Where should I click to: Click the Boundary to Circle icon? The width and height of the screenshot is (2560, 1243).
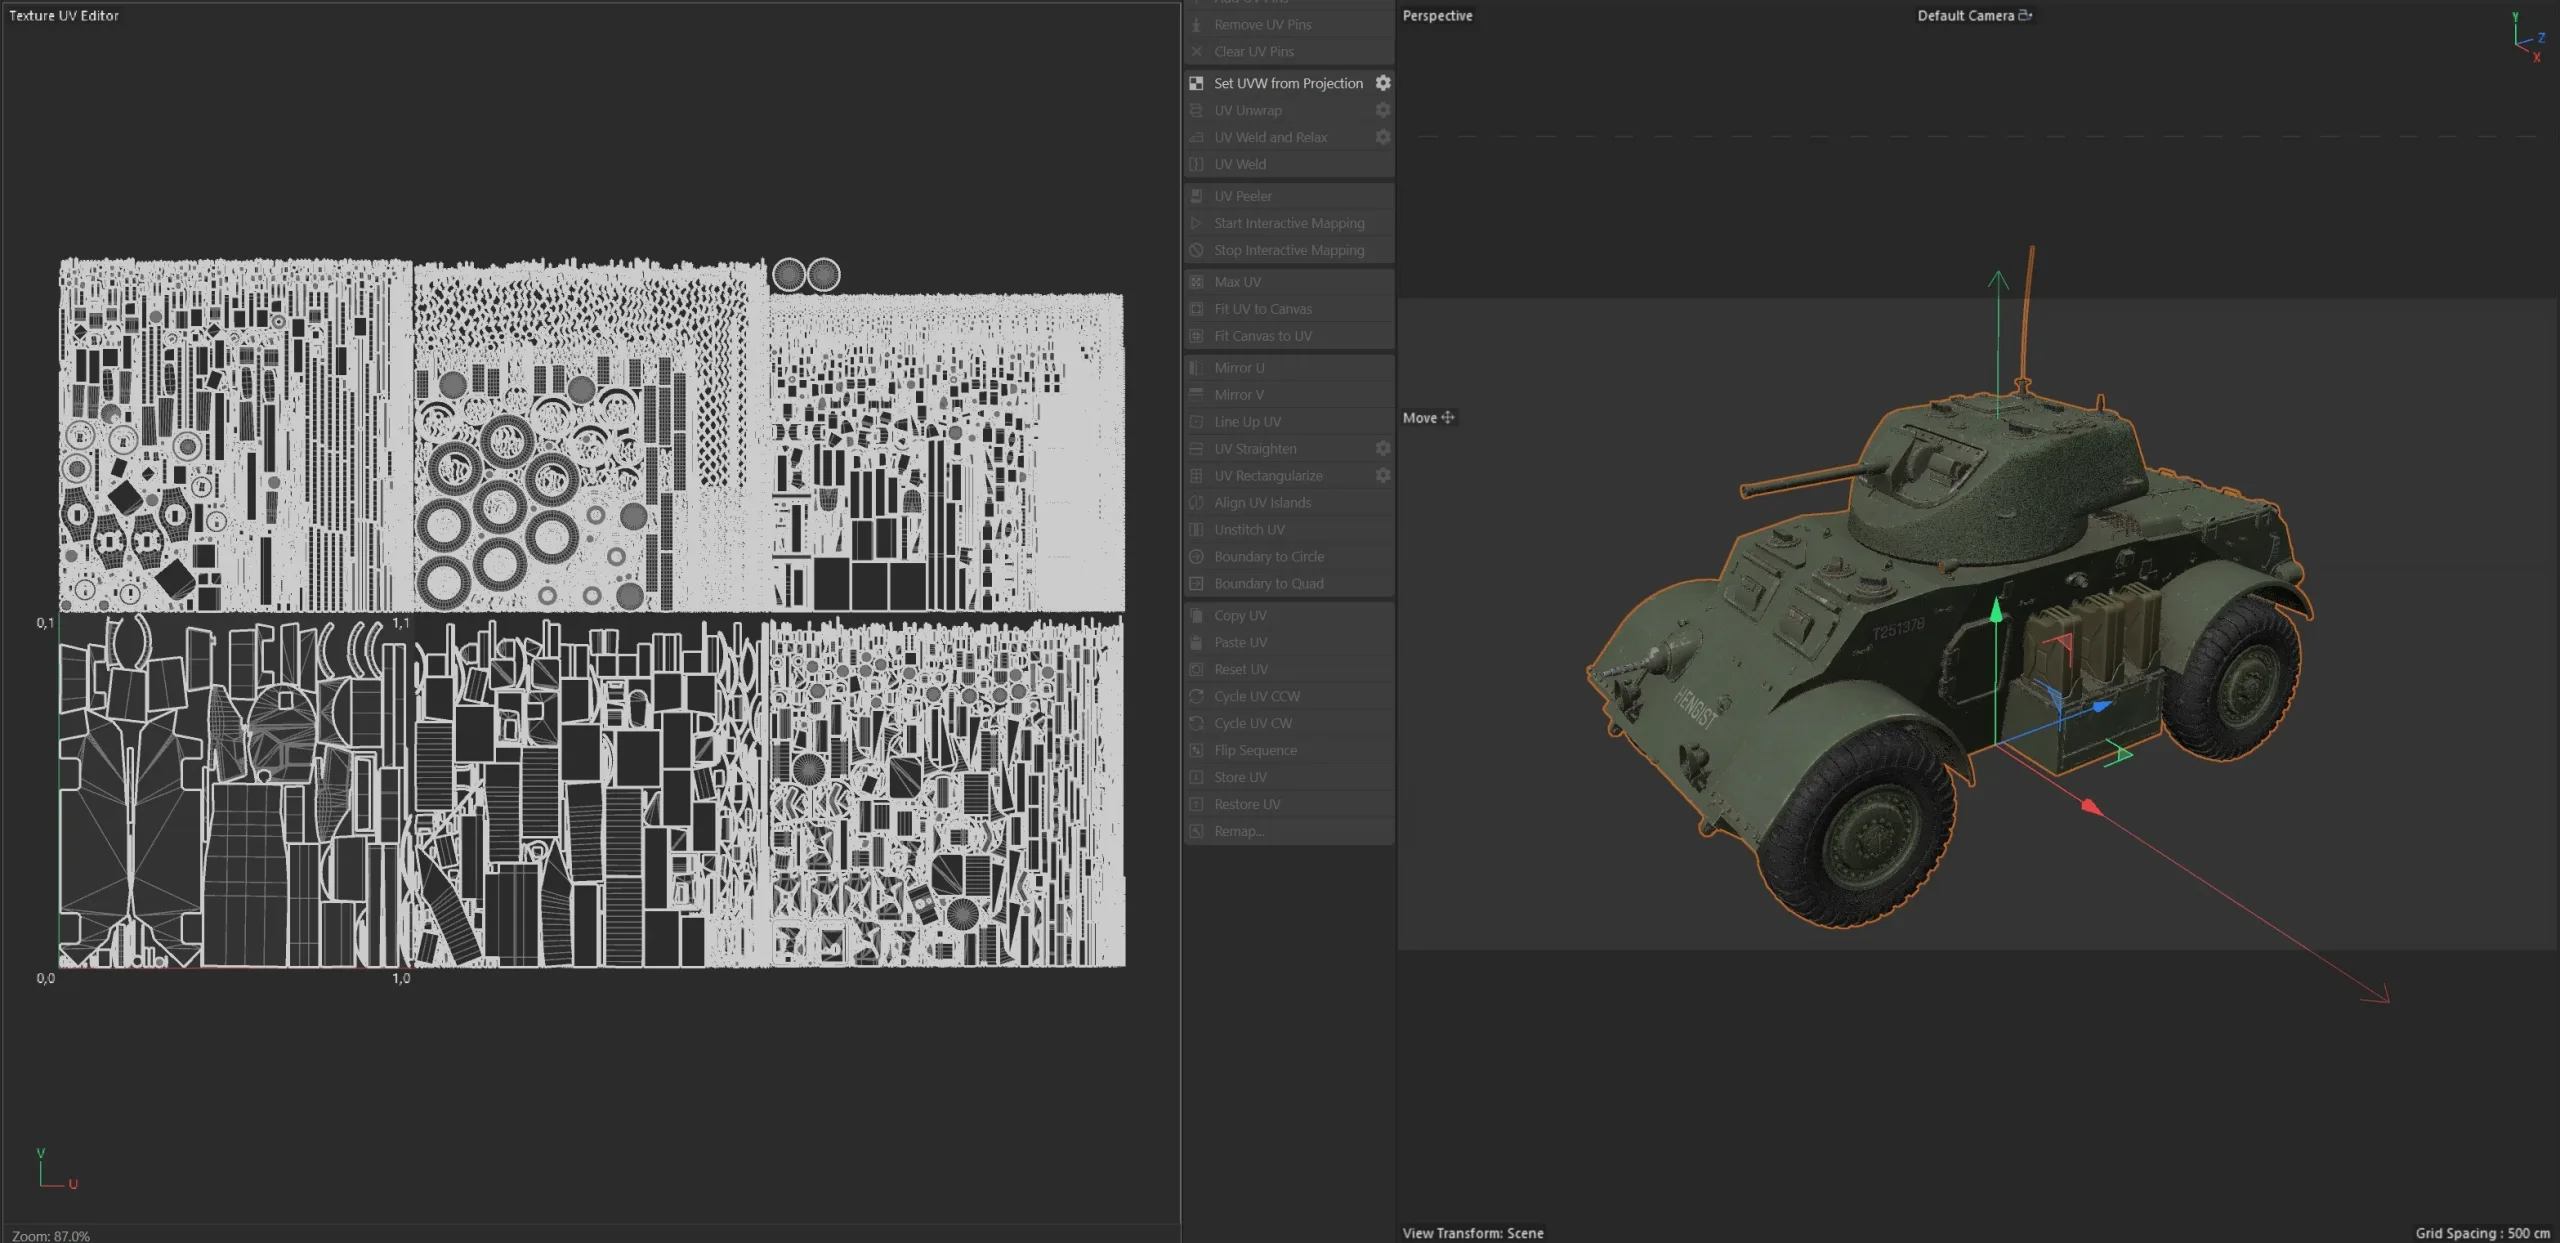(1197, 556)
